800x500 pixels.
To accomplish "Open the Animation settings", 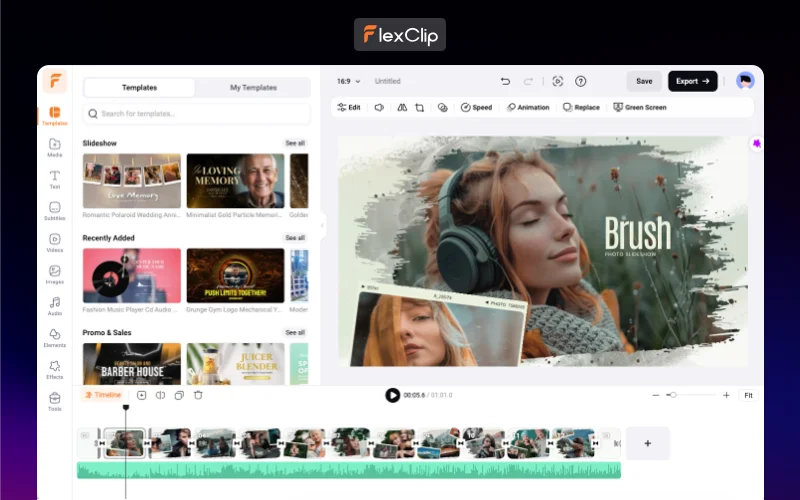I will tap(528, 107).
